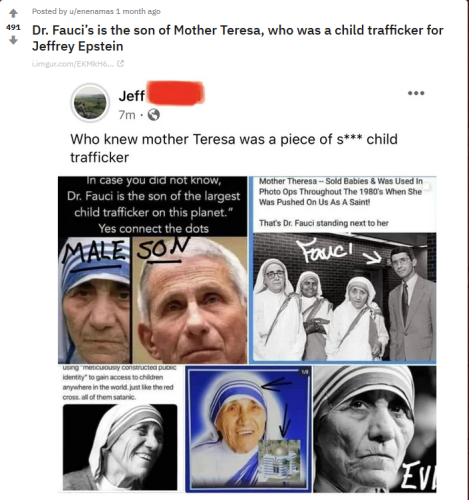469x500 pixels.
Task: Click the '1 month ago' post time
Action: coord(138,11)
